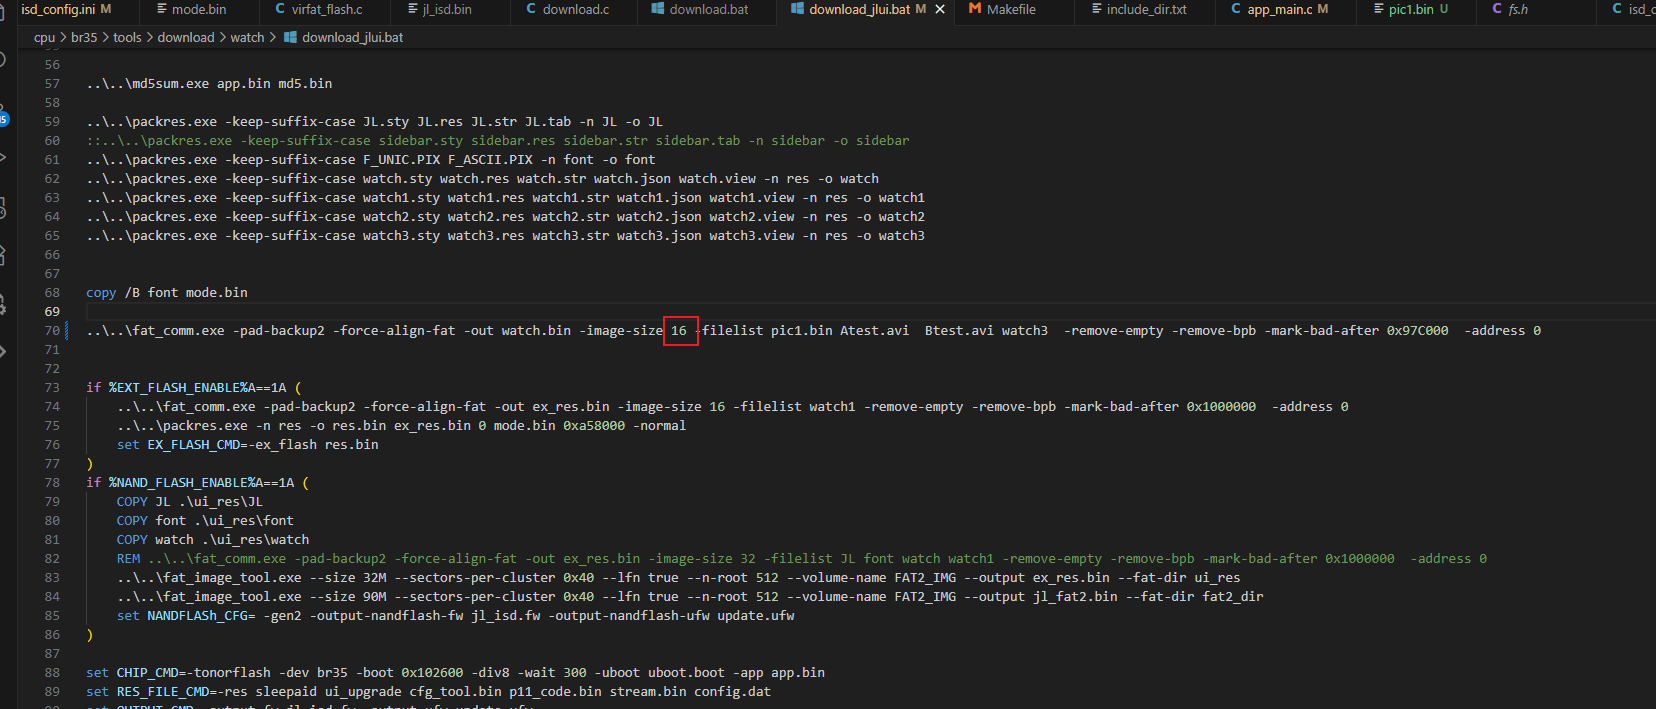Click the commented sidebar.sty line
Viewport: 1656px width, 709px height.
498,140
